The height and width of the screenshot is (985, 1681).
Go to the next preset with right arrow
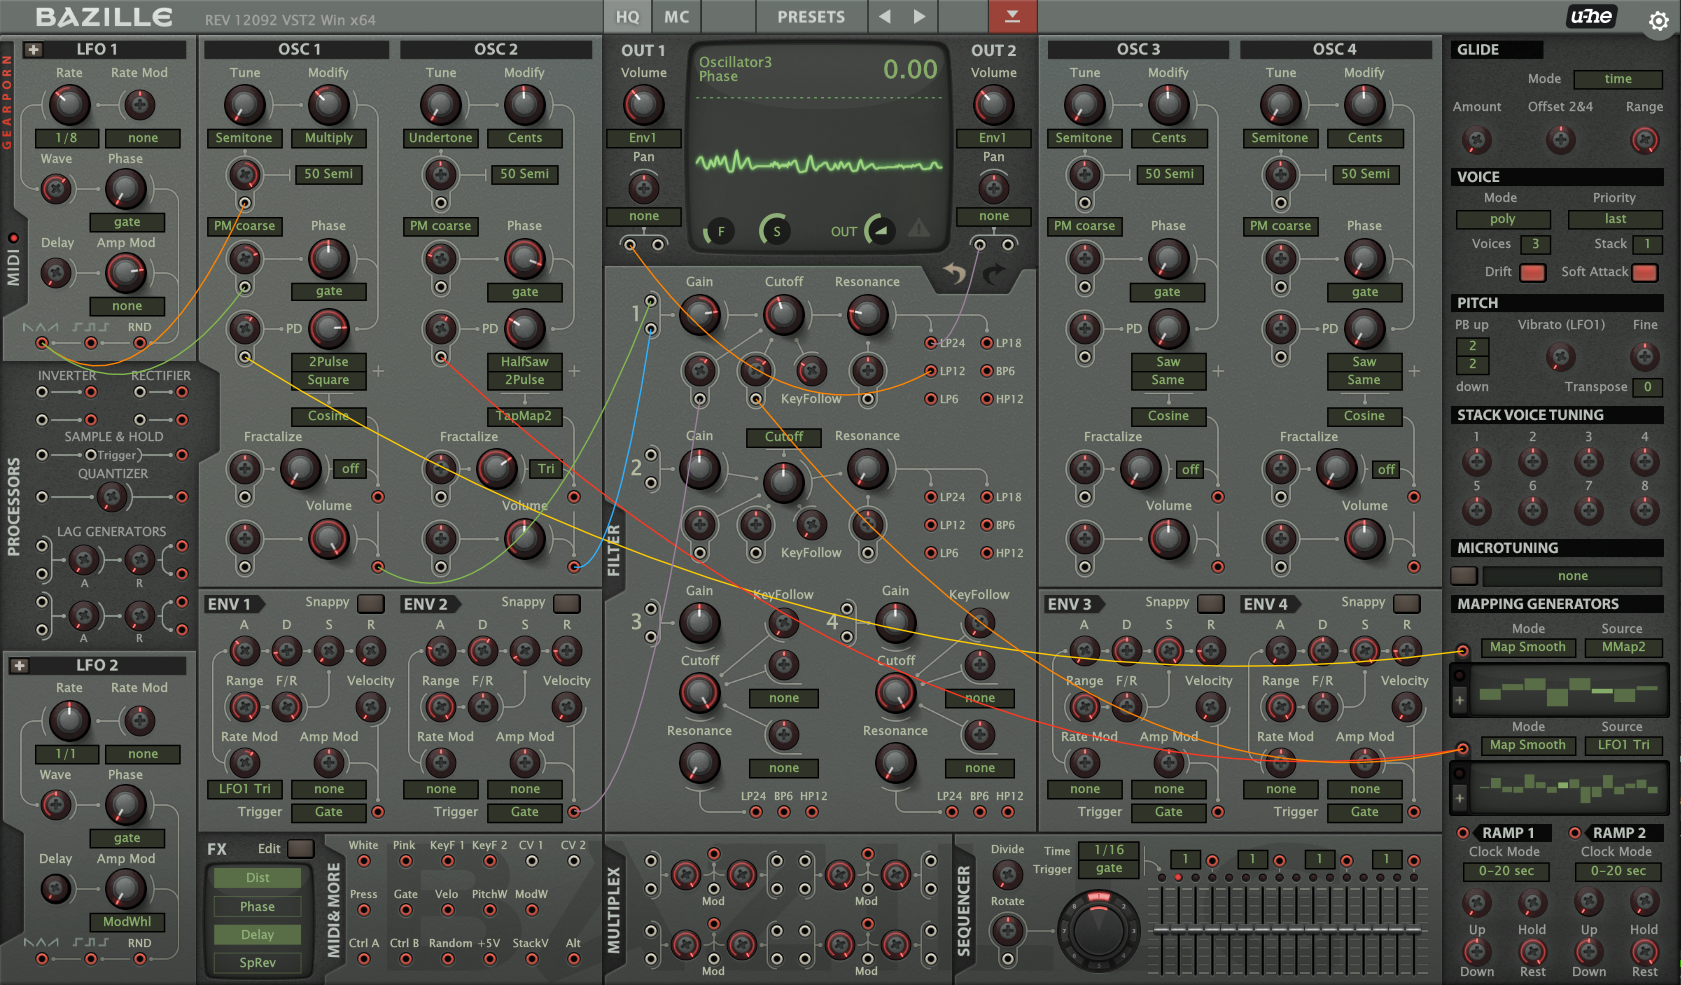tap(919, 17)
